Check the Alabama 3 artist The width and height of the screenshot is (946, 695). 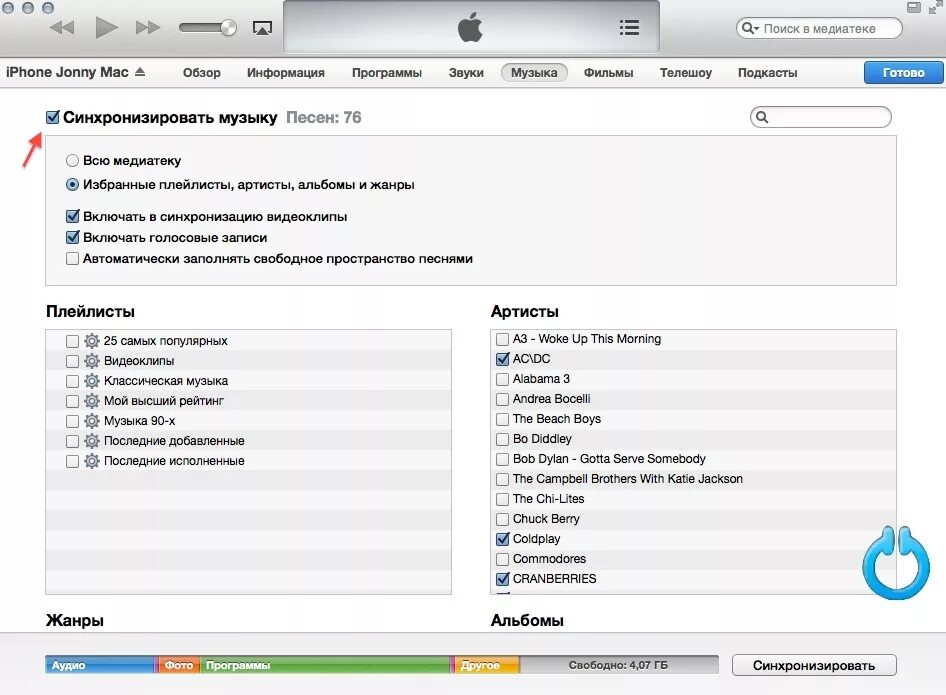tap(502, 379)
